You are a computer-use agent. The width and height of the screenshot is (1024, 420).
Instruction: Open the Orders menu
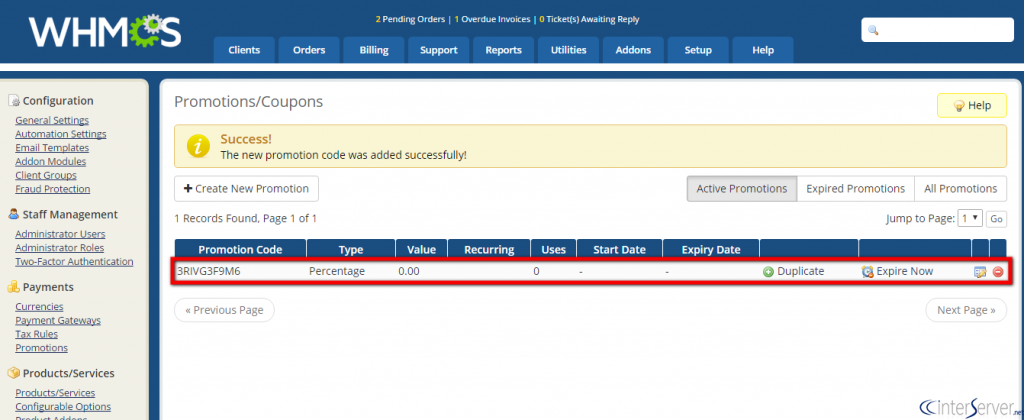310,50
